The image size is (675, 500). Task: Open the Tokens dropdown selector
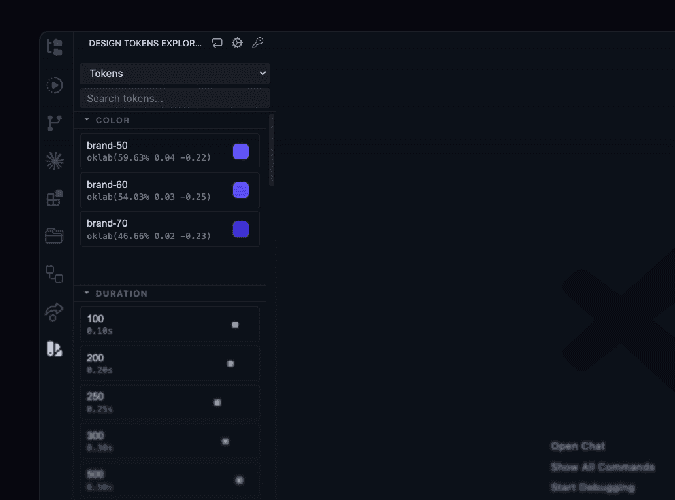(x=175, y=73)
